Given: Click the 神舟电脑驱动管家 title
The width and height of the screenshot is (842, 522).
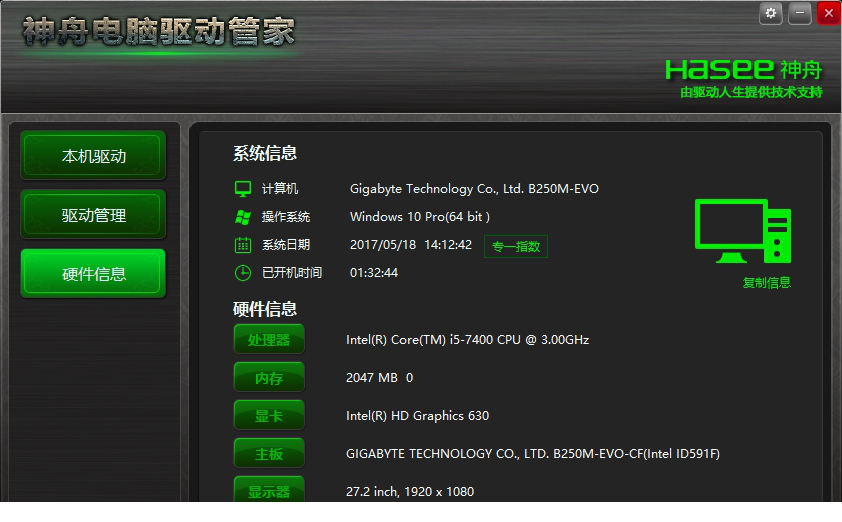Looking at the screenshot, I should (158, 31).
